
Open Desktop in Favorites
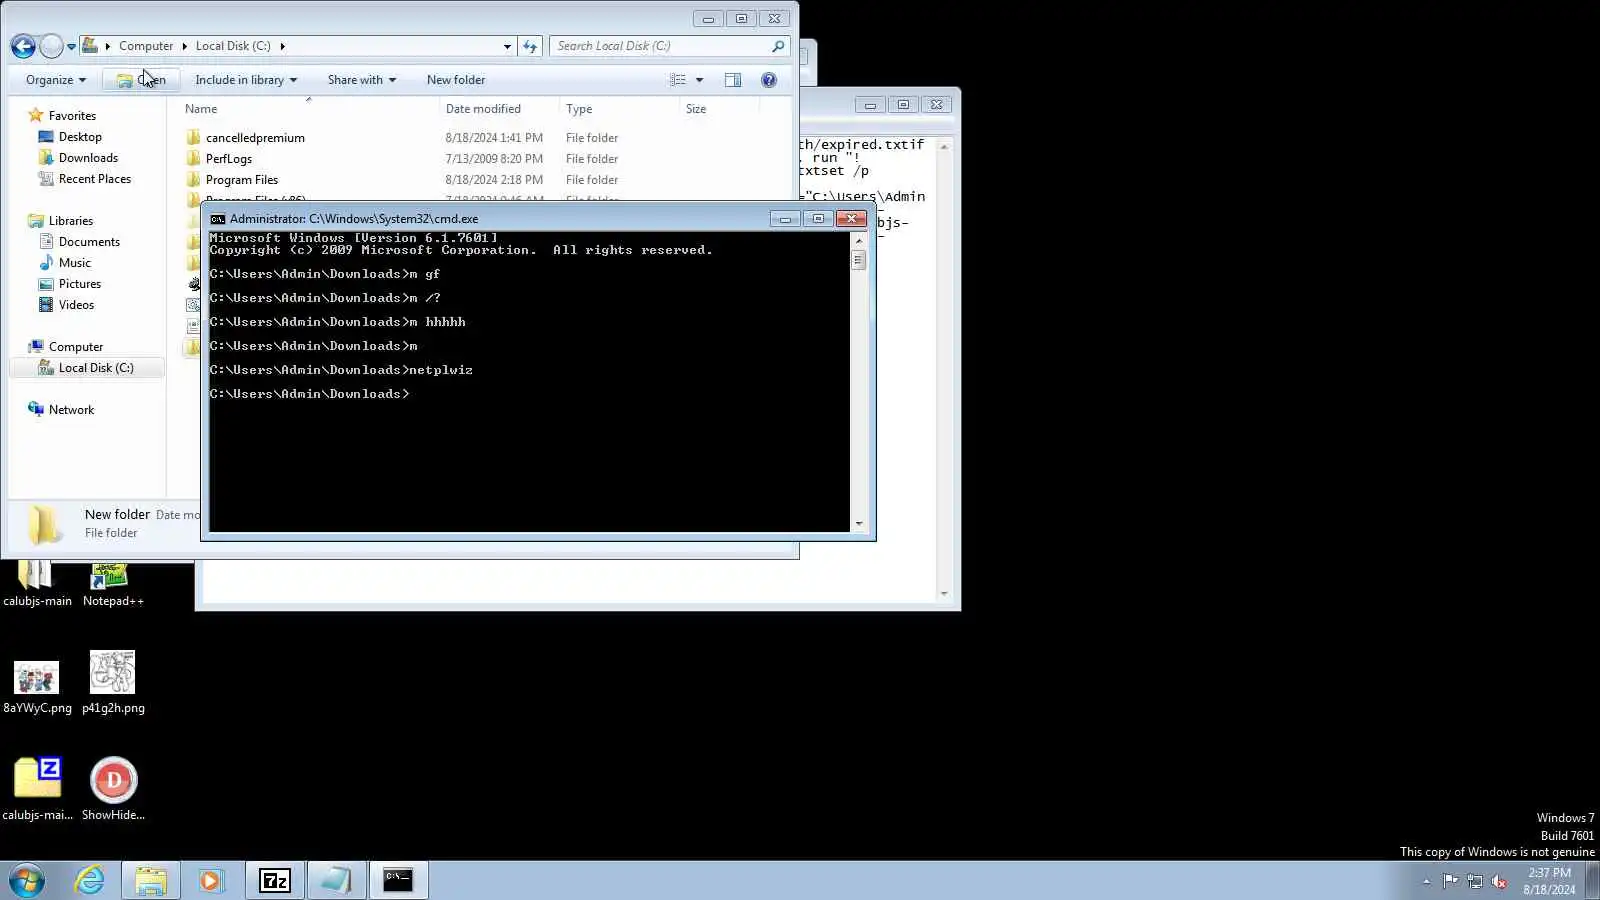(x=80, y=137)
